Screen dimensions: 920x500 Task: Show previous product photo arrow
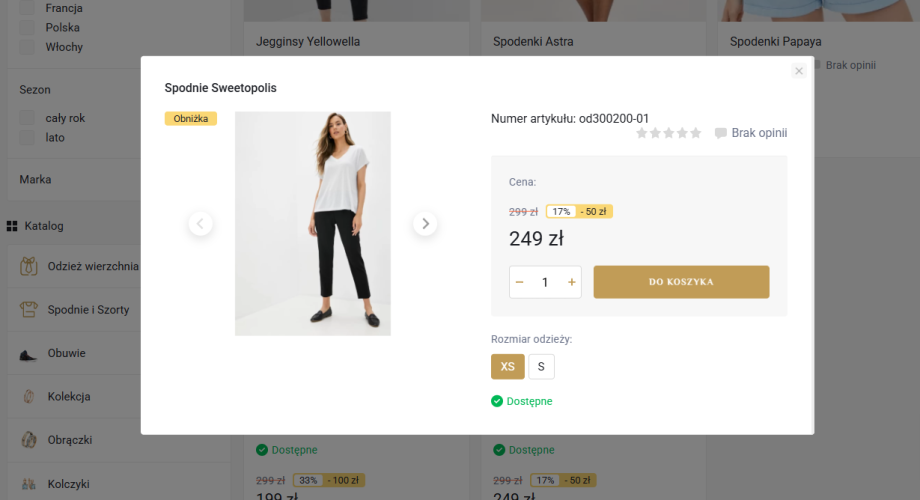(x=201, y=224)
